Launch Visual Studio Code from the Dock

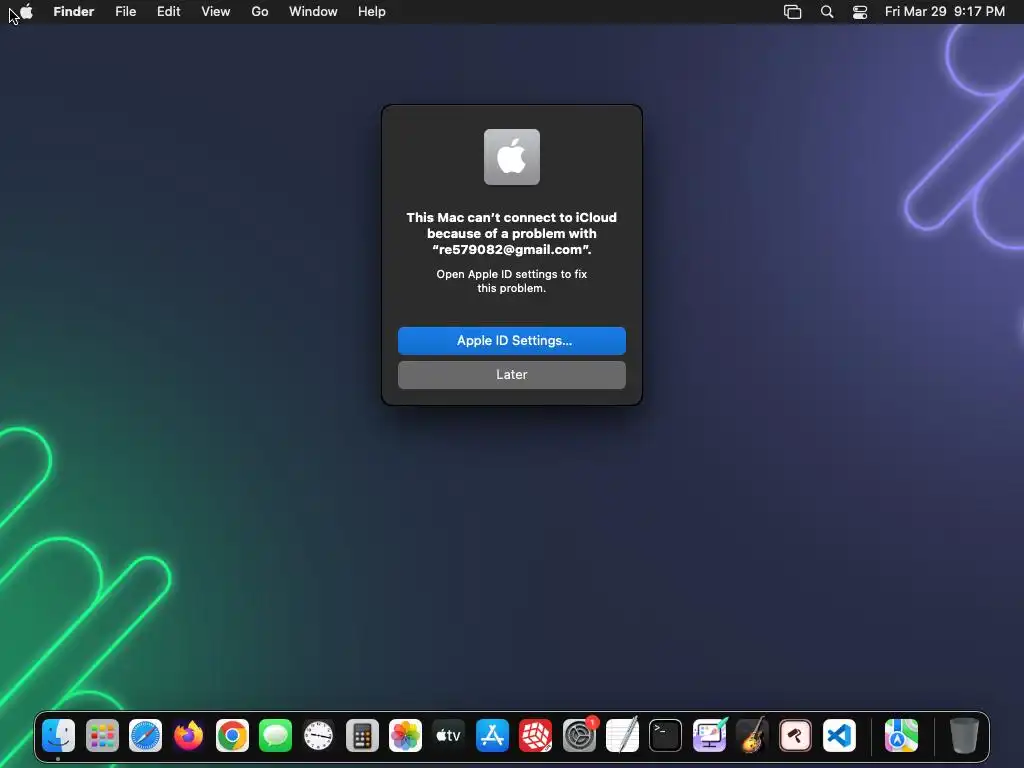(839, 736)
